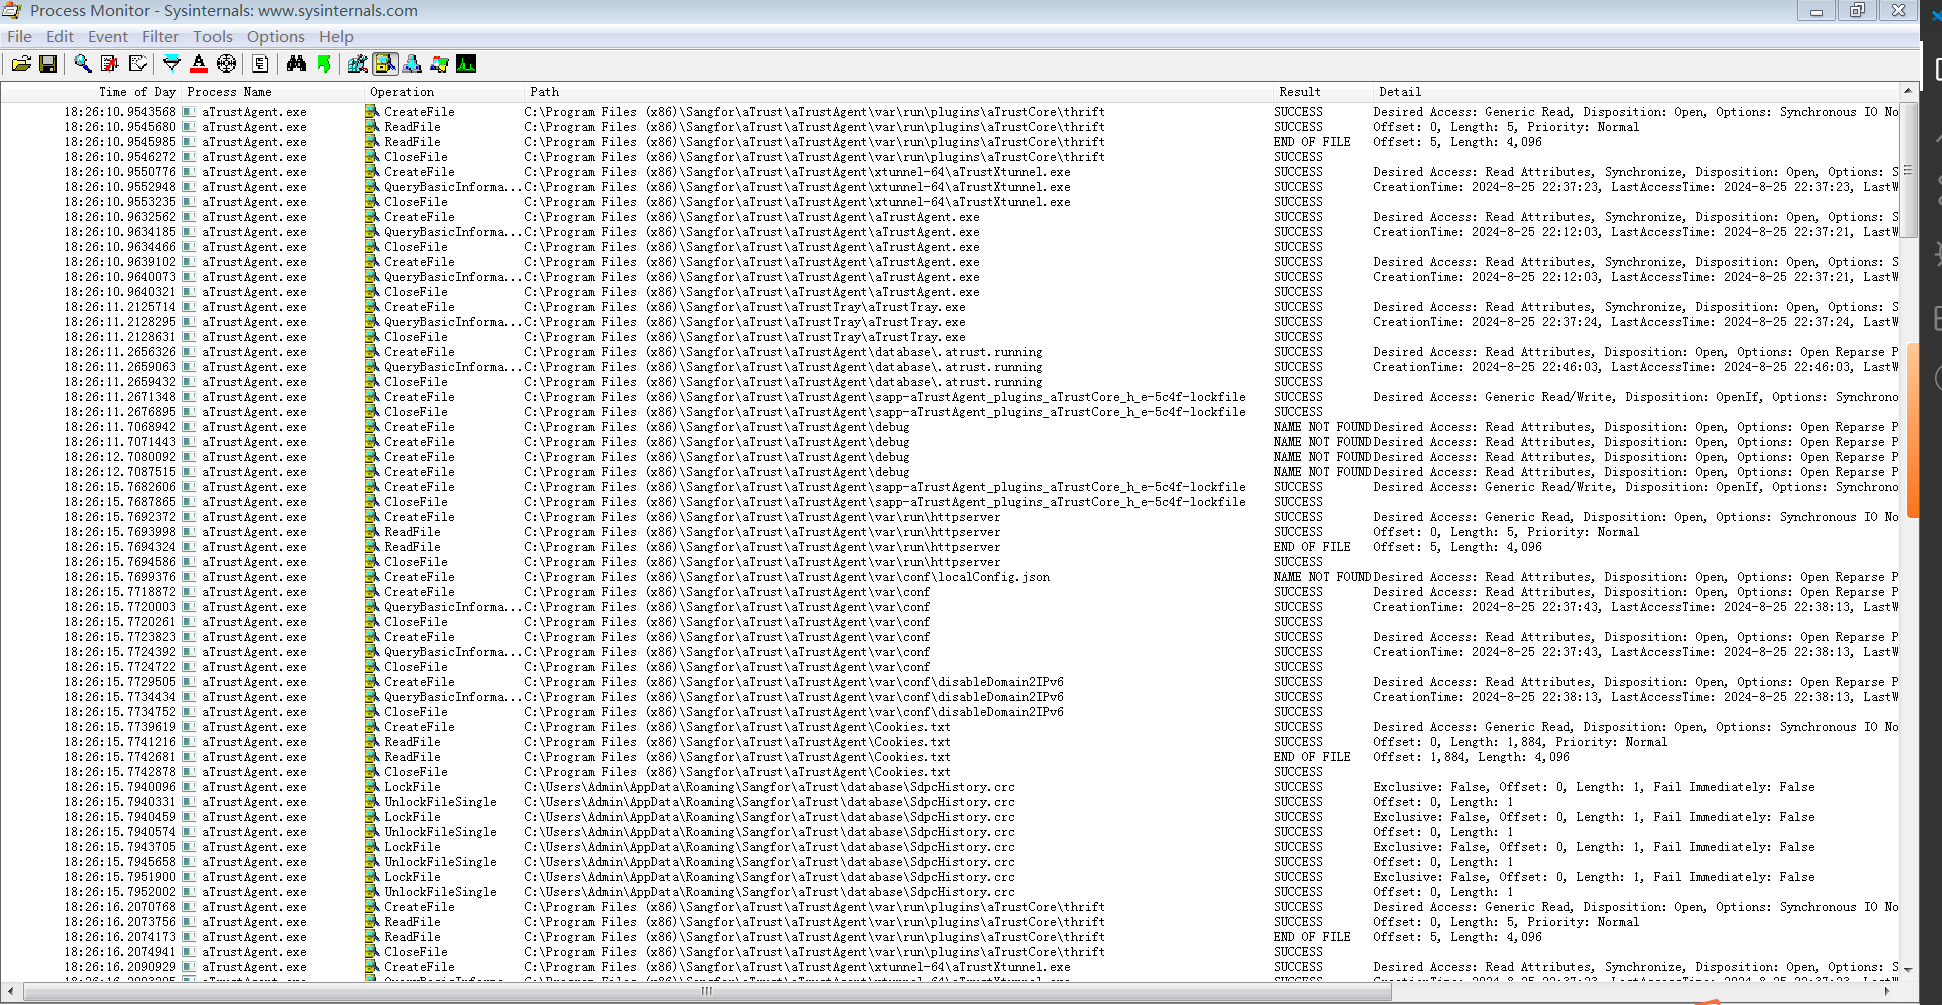Select the END OF FILE result at 18:26:15.7694324
Image resolution: width=1942 pixels, height=1005 pixels.
[1312, 547]
